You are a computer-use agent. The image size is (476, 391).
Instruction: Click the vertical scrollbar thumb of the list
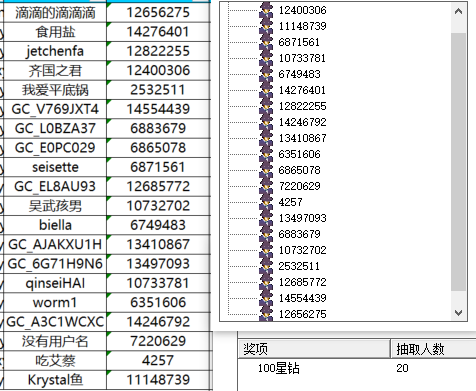[458, 162]
